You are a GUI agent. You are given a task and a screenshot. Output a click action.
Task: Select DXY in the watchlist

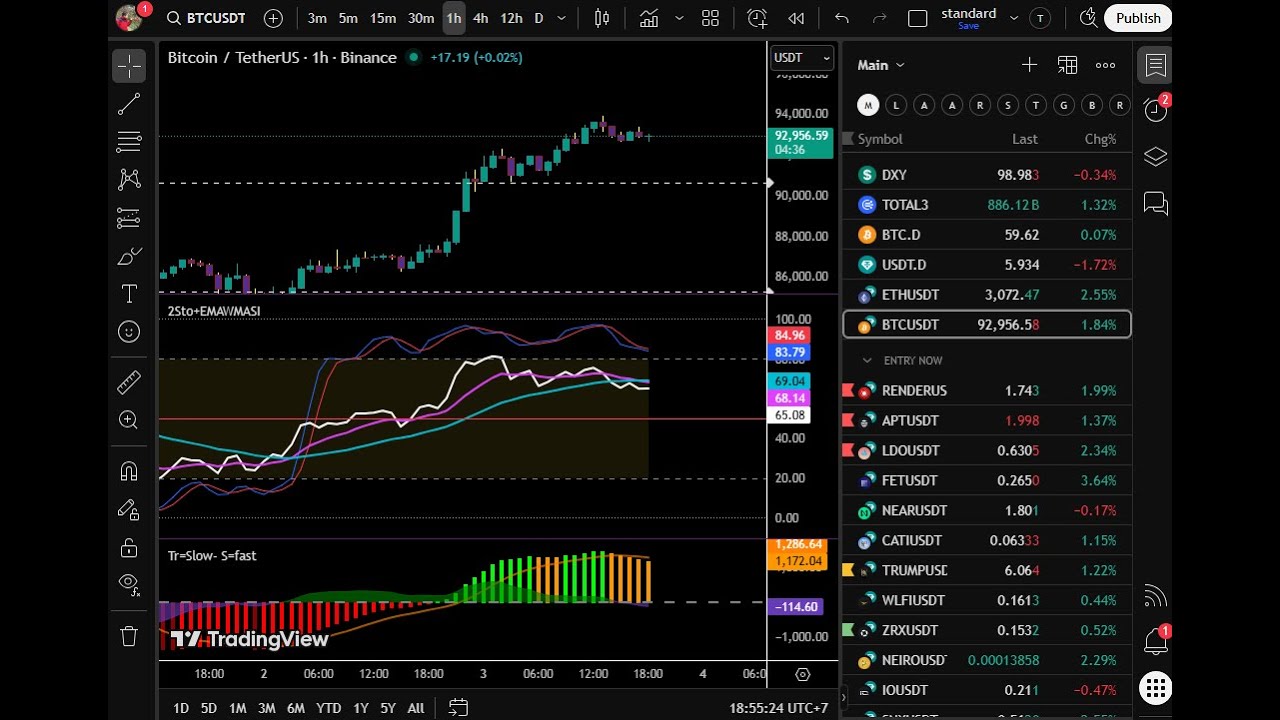987,175
